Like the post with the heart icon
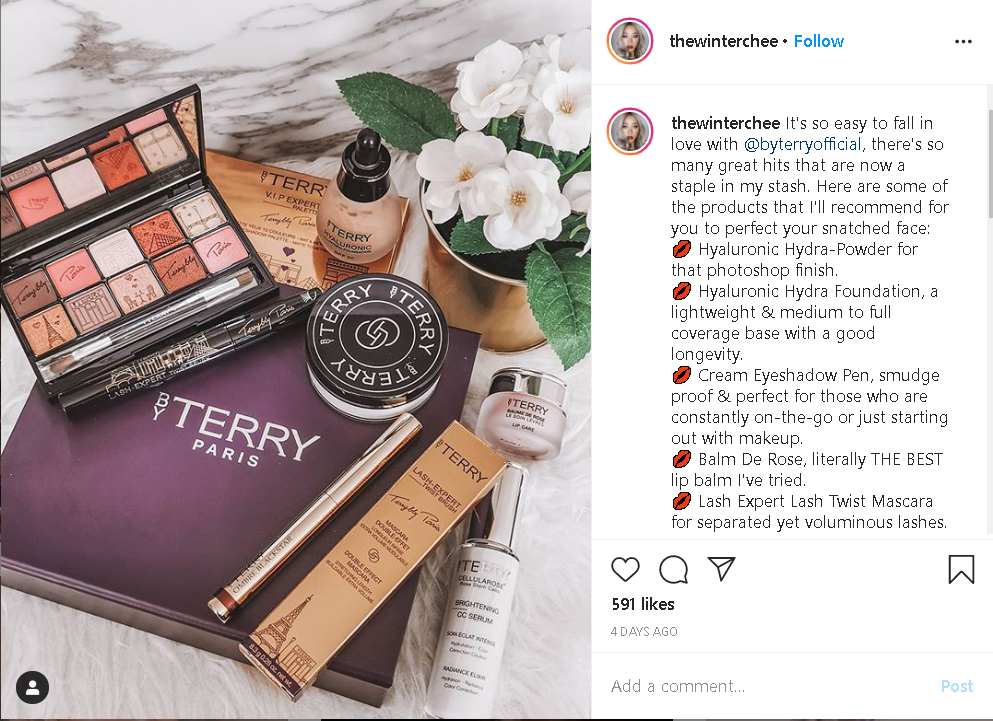 tap(625, 569)
